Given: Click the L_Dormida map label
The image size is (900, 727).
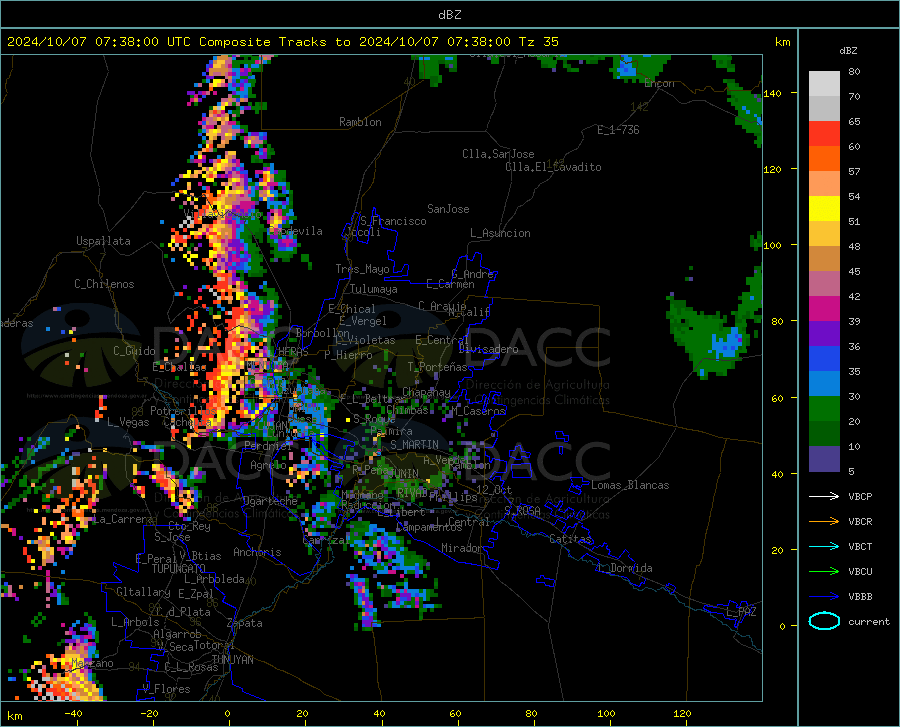Looking at the screenshot, I should 624,568.
